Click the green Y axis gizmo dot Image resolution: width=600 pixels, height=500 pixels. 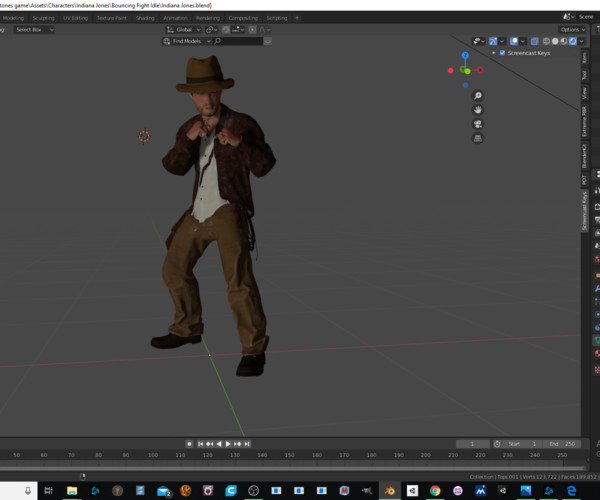467,71
